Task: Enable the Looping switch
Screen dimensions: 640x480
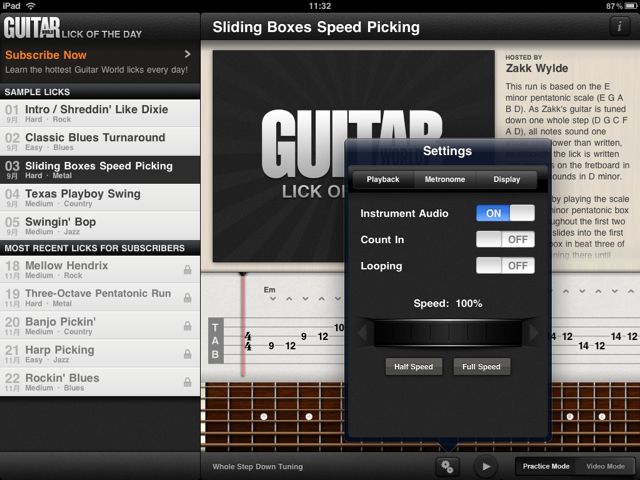Action: pos(505,266)
